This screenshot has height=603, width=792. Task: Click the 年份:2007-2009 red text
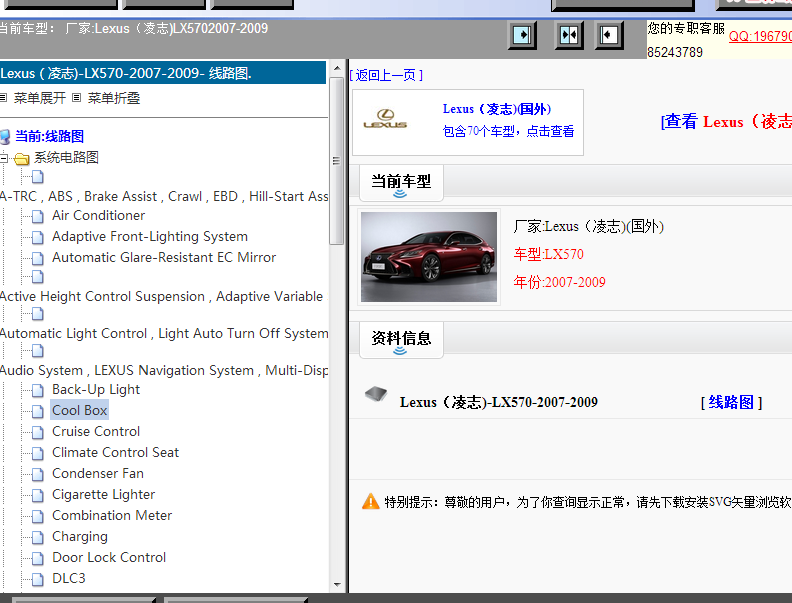(x=560, y=282)
